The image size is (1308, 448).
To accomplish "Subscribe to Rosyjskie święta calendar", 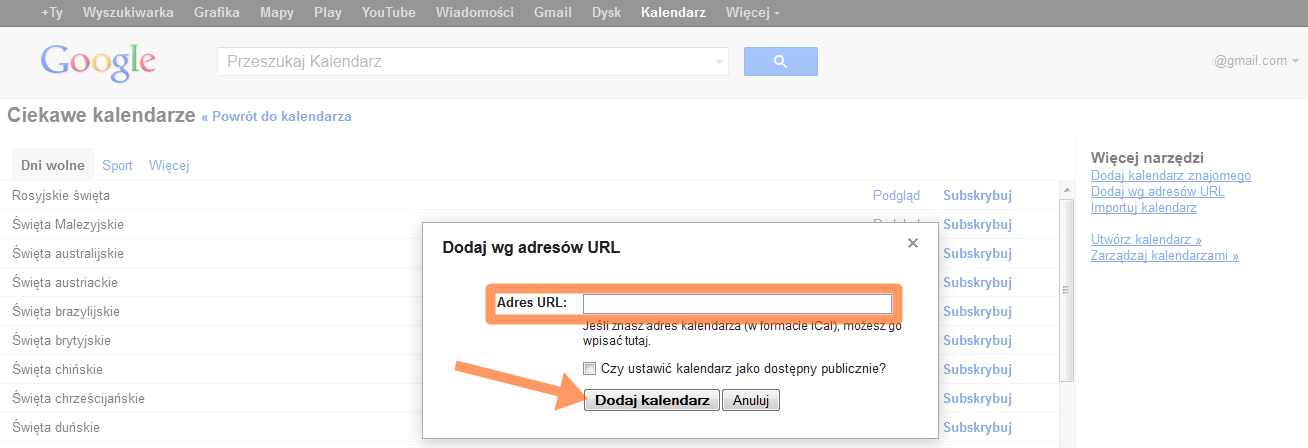I will (x=977, y=196).
